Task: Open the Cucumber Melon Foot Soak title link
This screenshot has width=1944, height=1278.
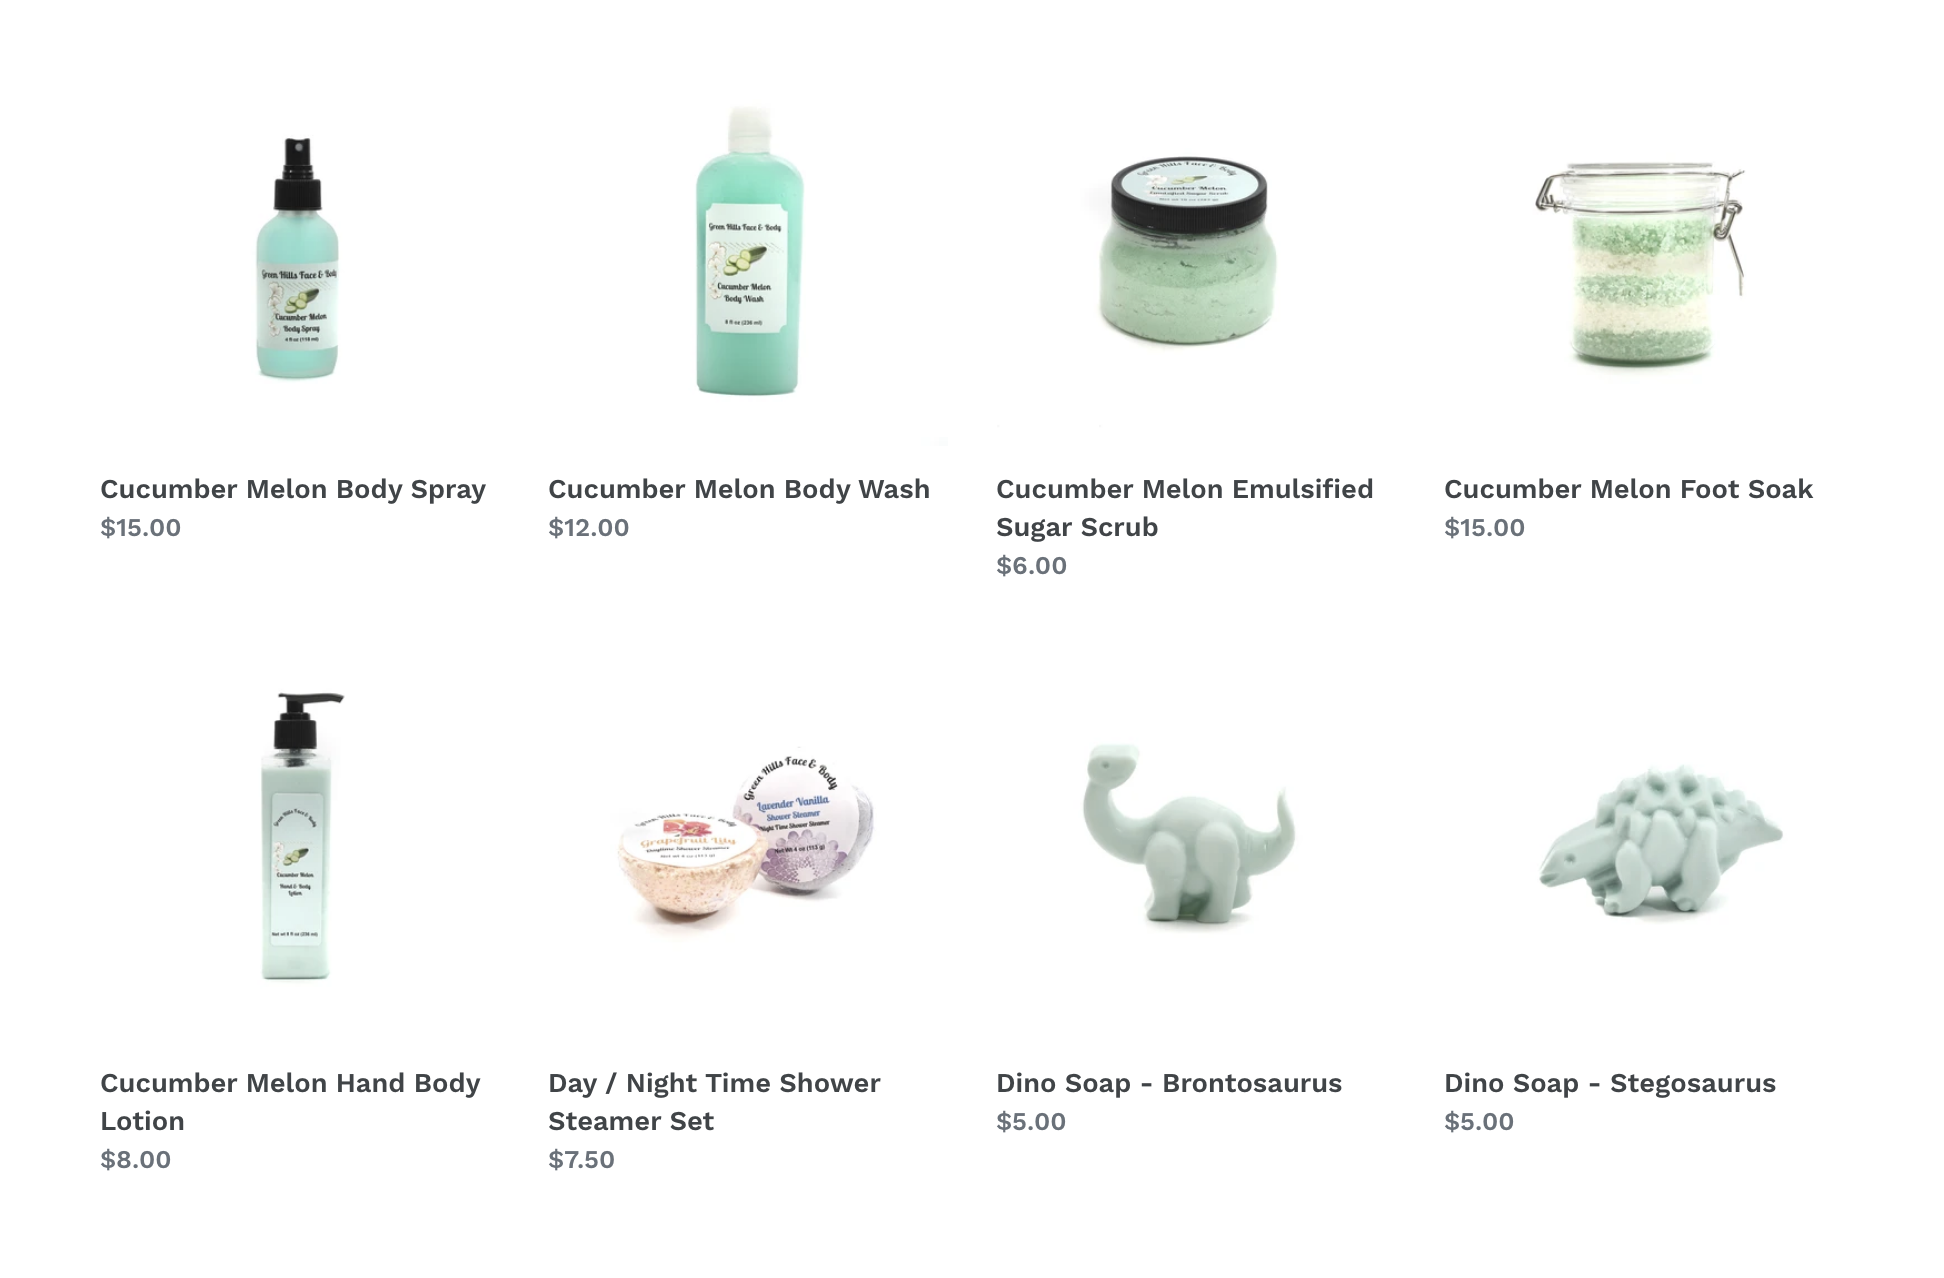Action: (1628, 489)
